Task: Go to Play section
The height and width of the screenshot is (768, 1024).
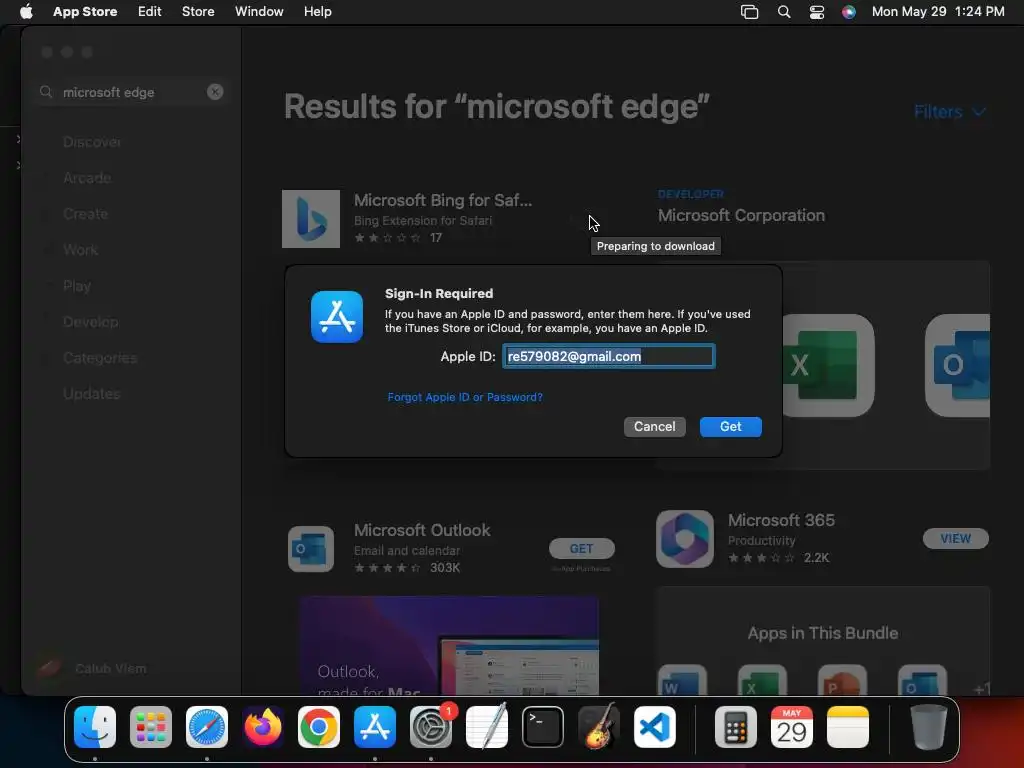Action: pos(77,285)
